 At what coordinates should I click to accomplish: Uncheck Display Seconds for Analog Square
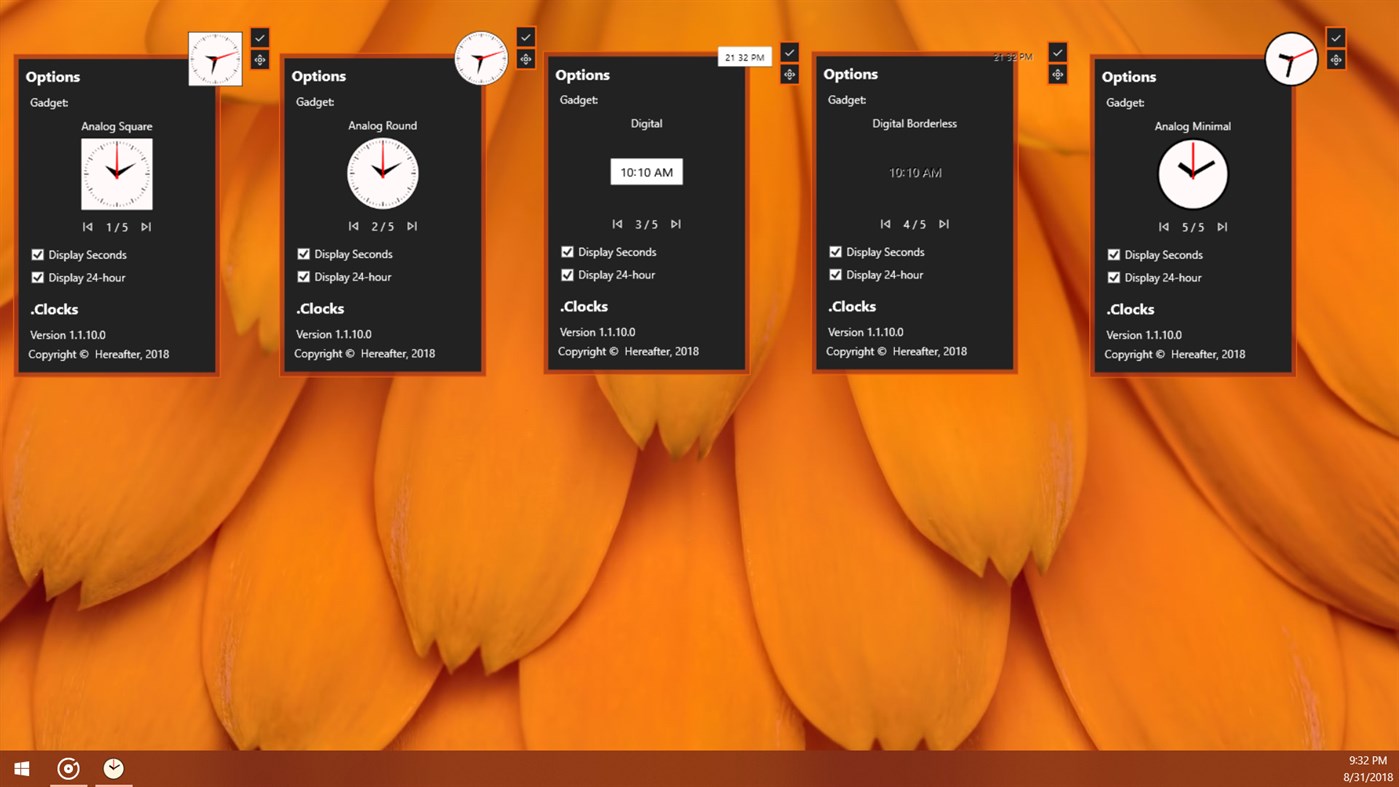pyautogui.click(x=38, y=254)
